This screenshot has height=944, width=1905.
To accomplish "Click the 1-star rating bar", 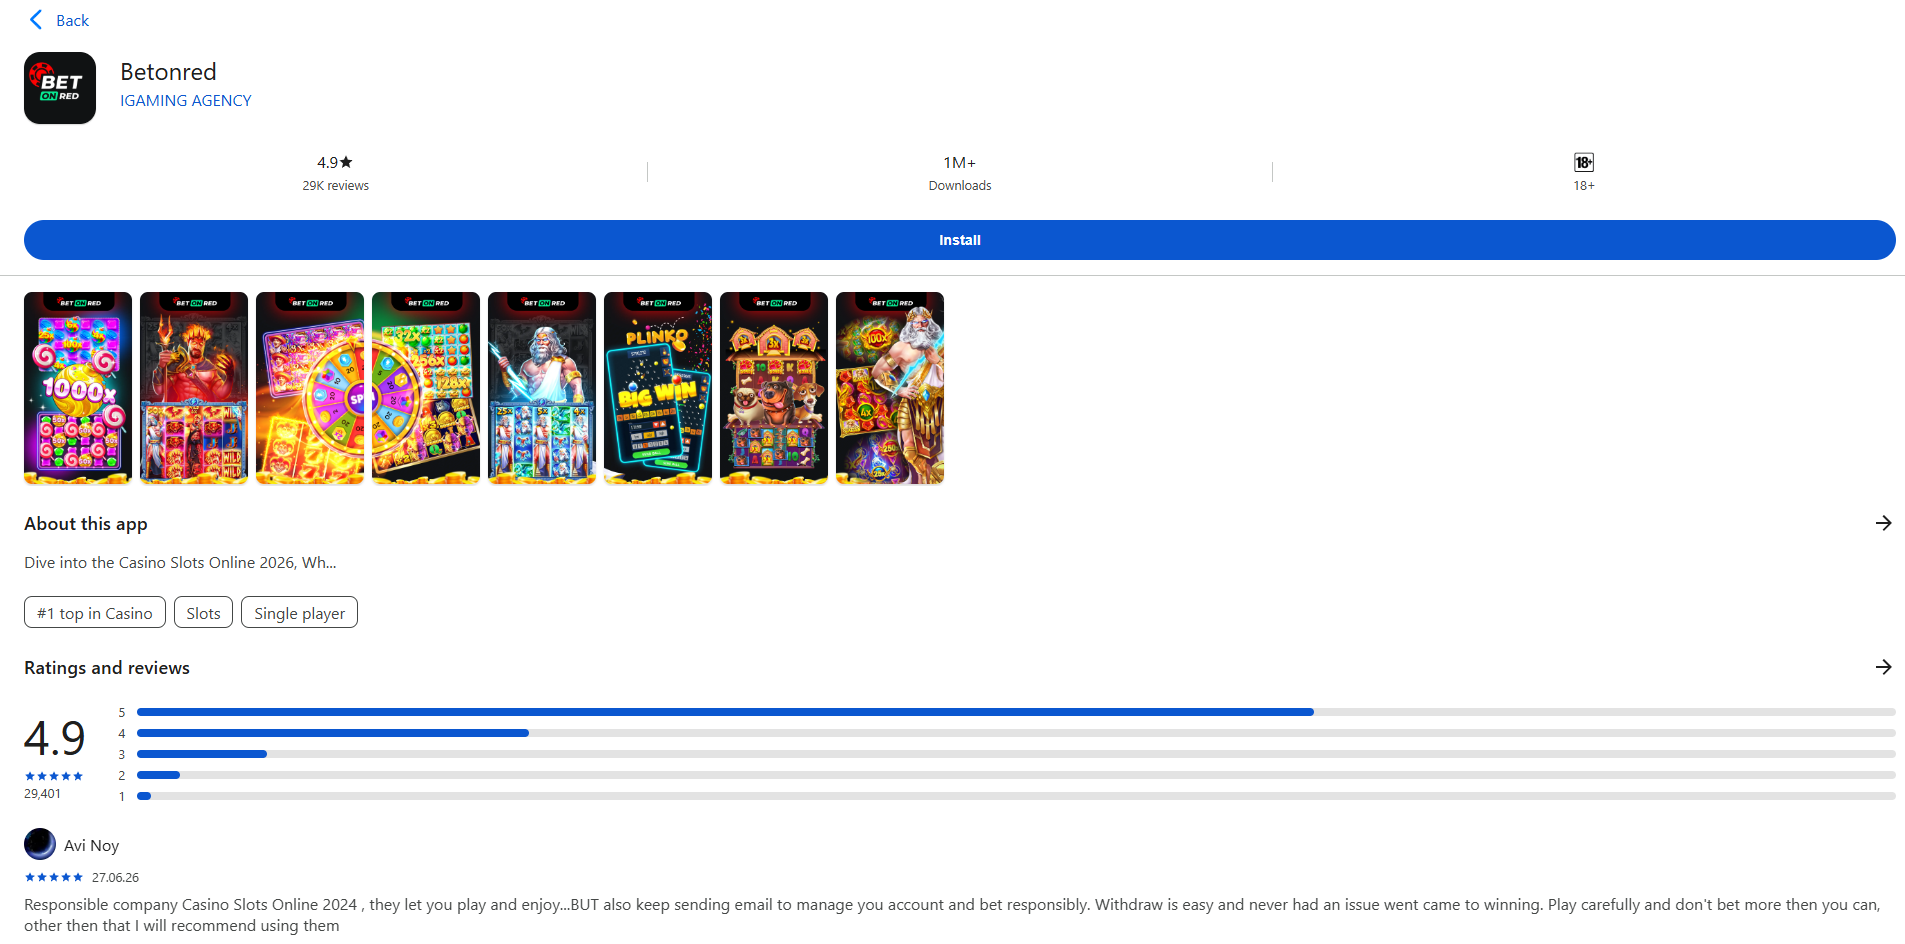I will click(1016, 796).
